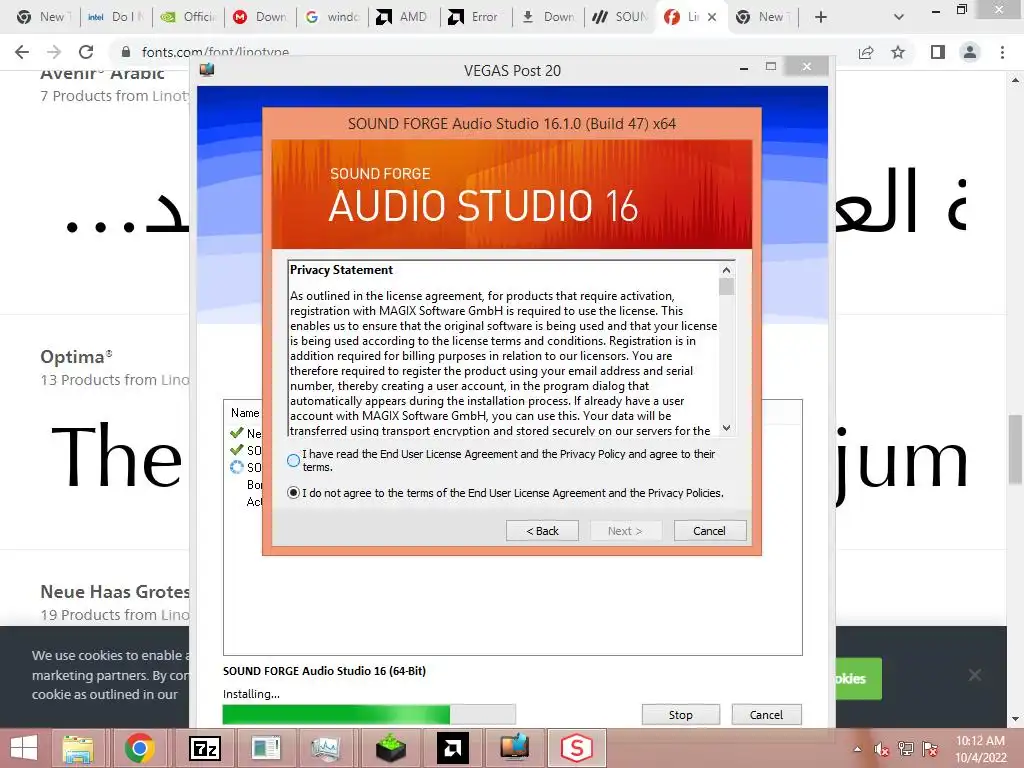
Task: Open the AMD app on the taskbar
Action: point(453,748)
